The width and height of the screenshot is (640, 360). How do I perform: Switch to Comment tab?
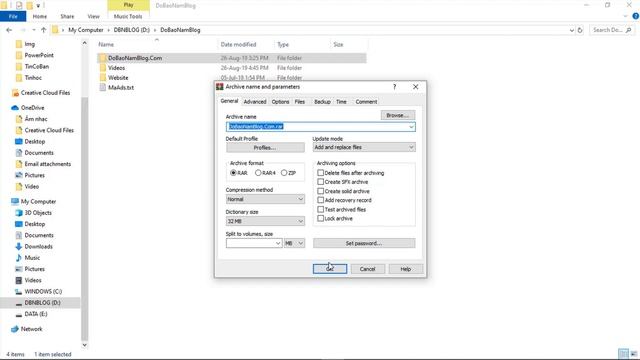(366, 102)
